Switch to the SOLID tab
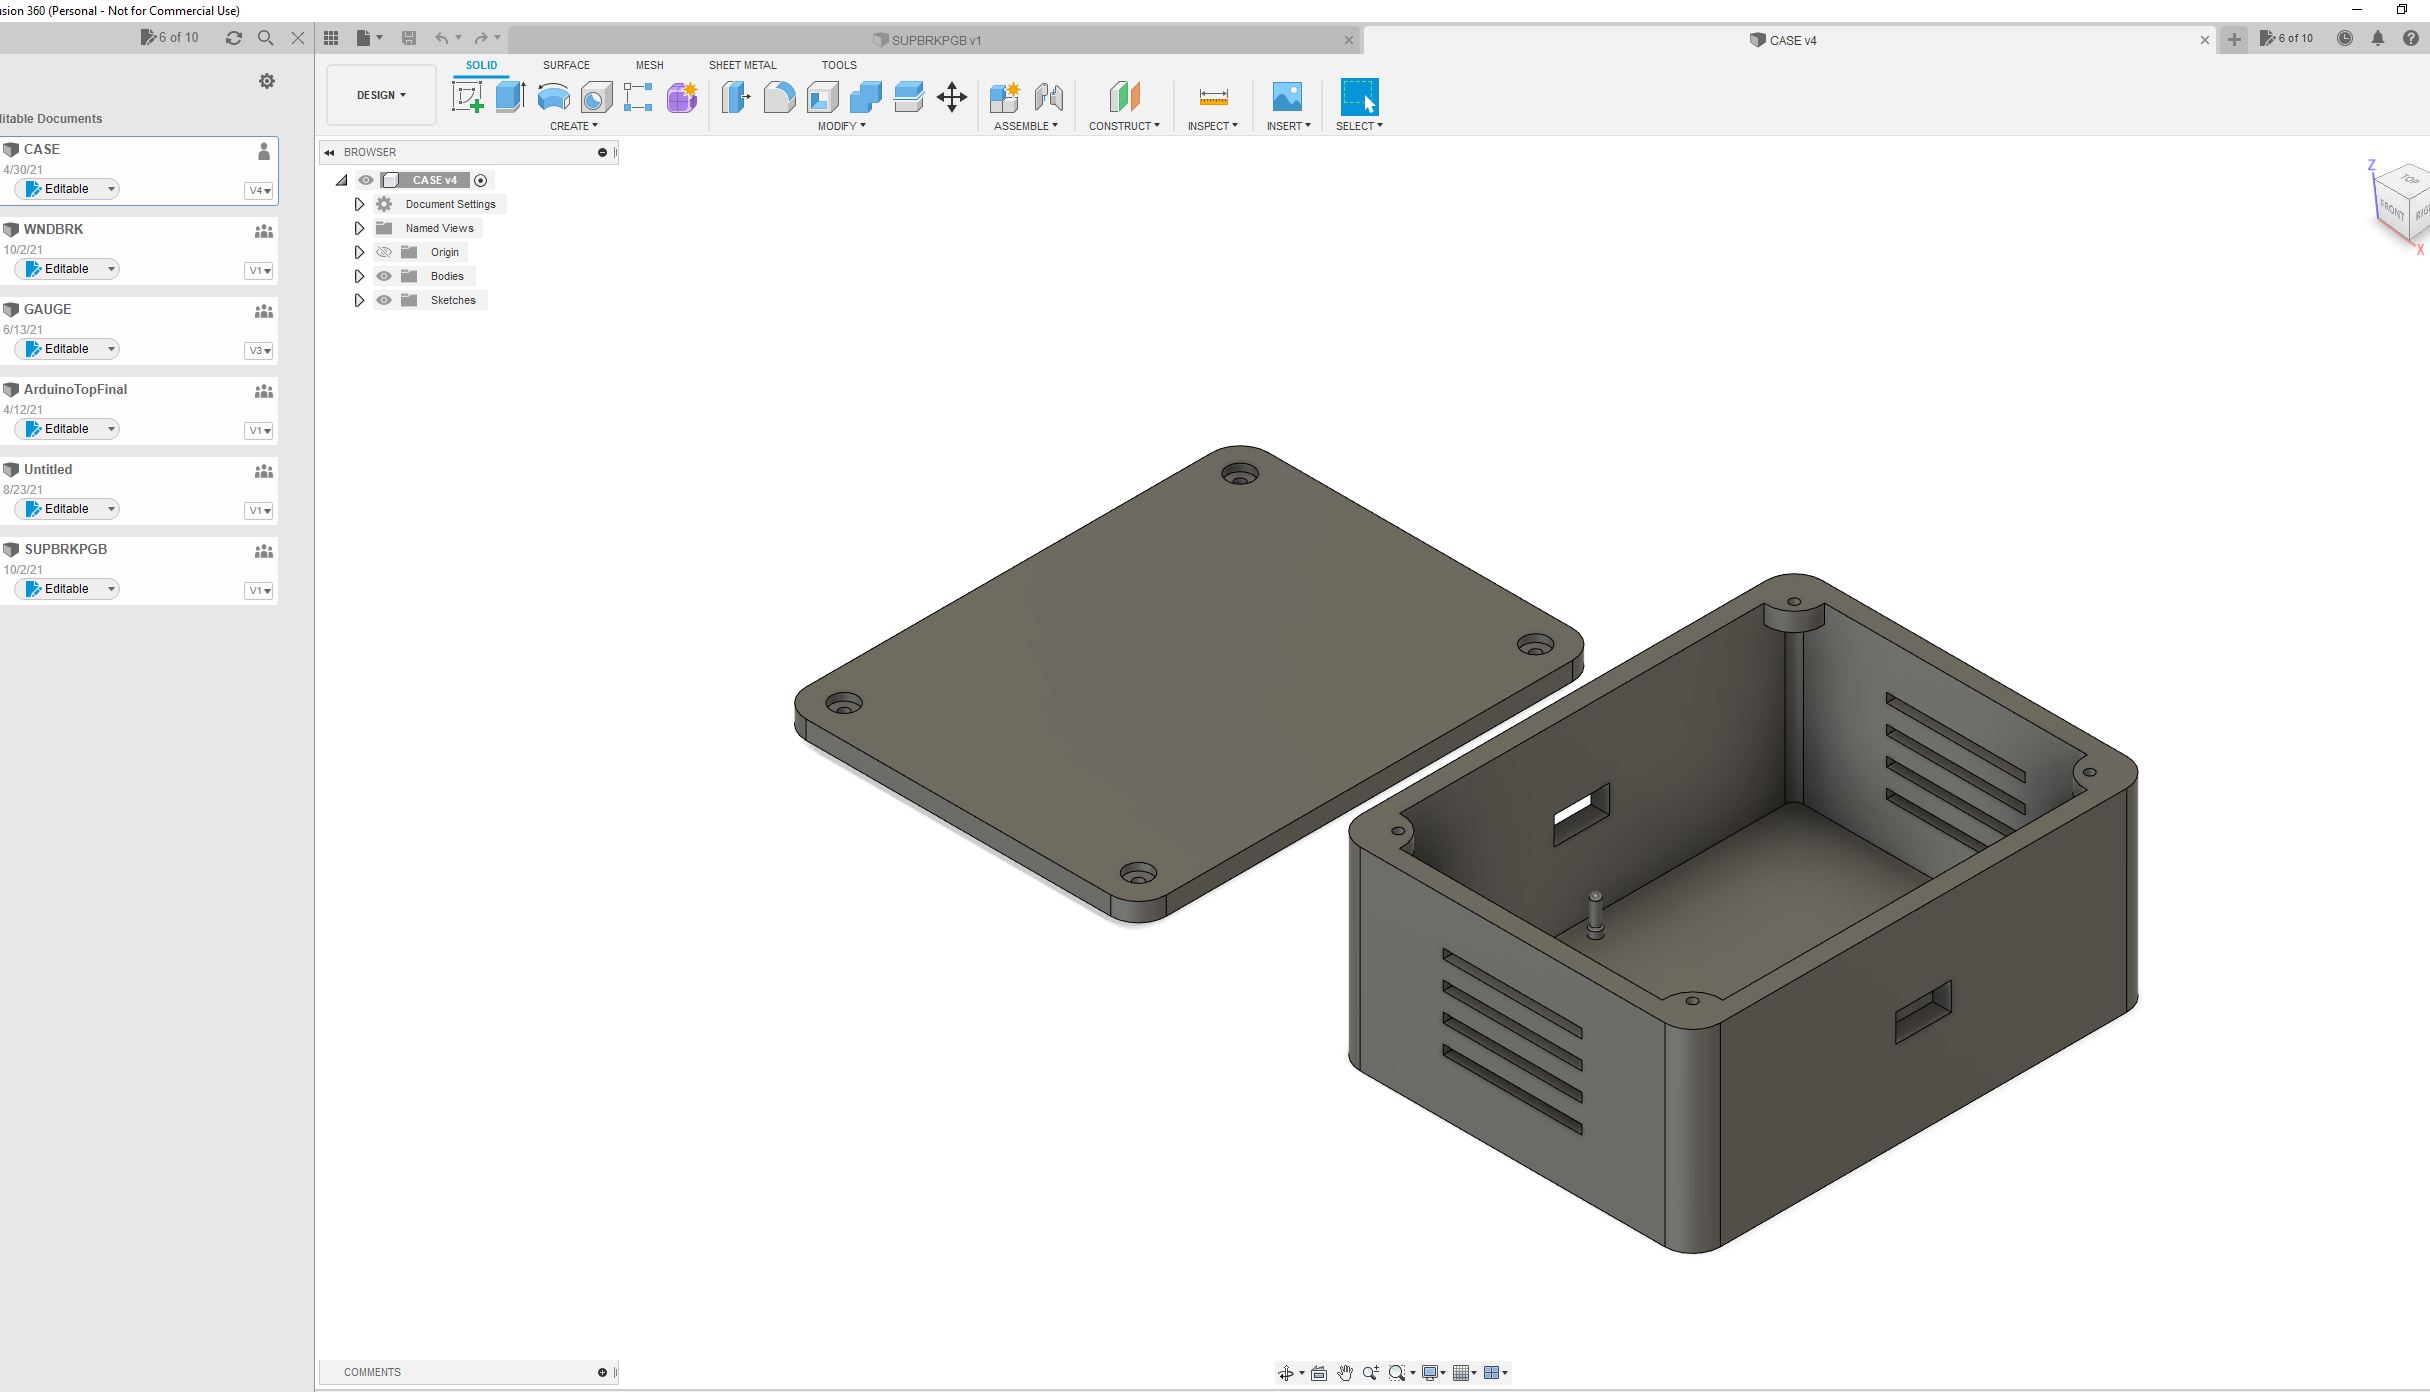Viewport: 2430px width, 1392px height. (481, 65)
